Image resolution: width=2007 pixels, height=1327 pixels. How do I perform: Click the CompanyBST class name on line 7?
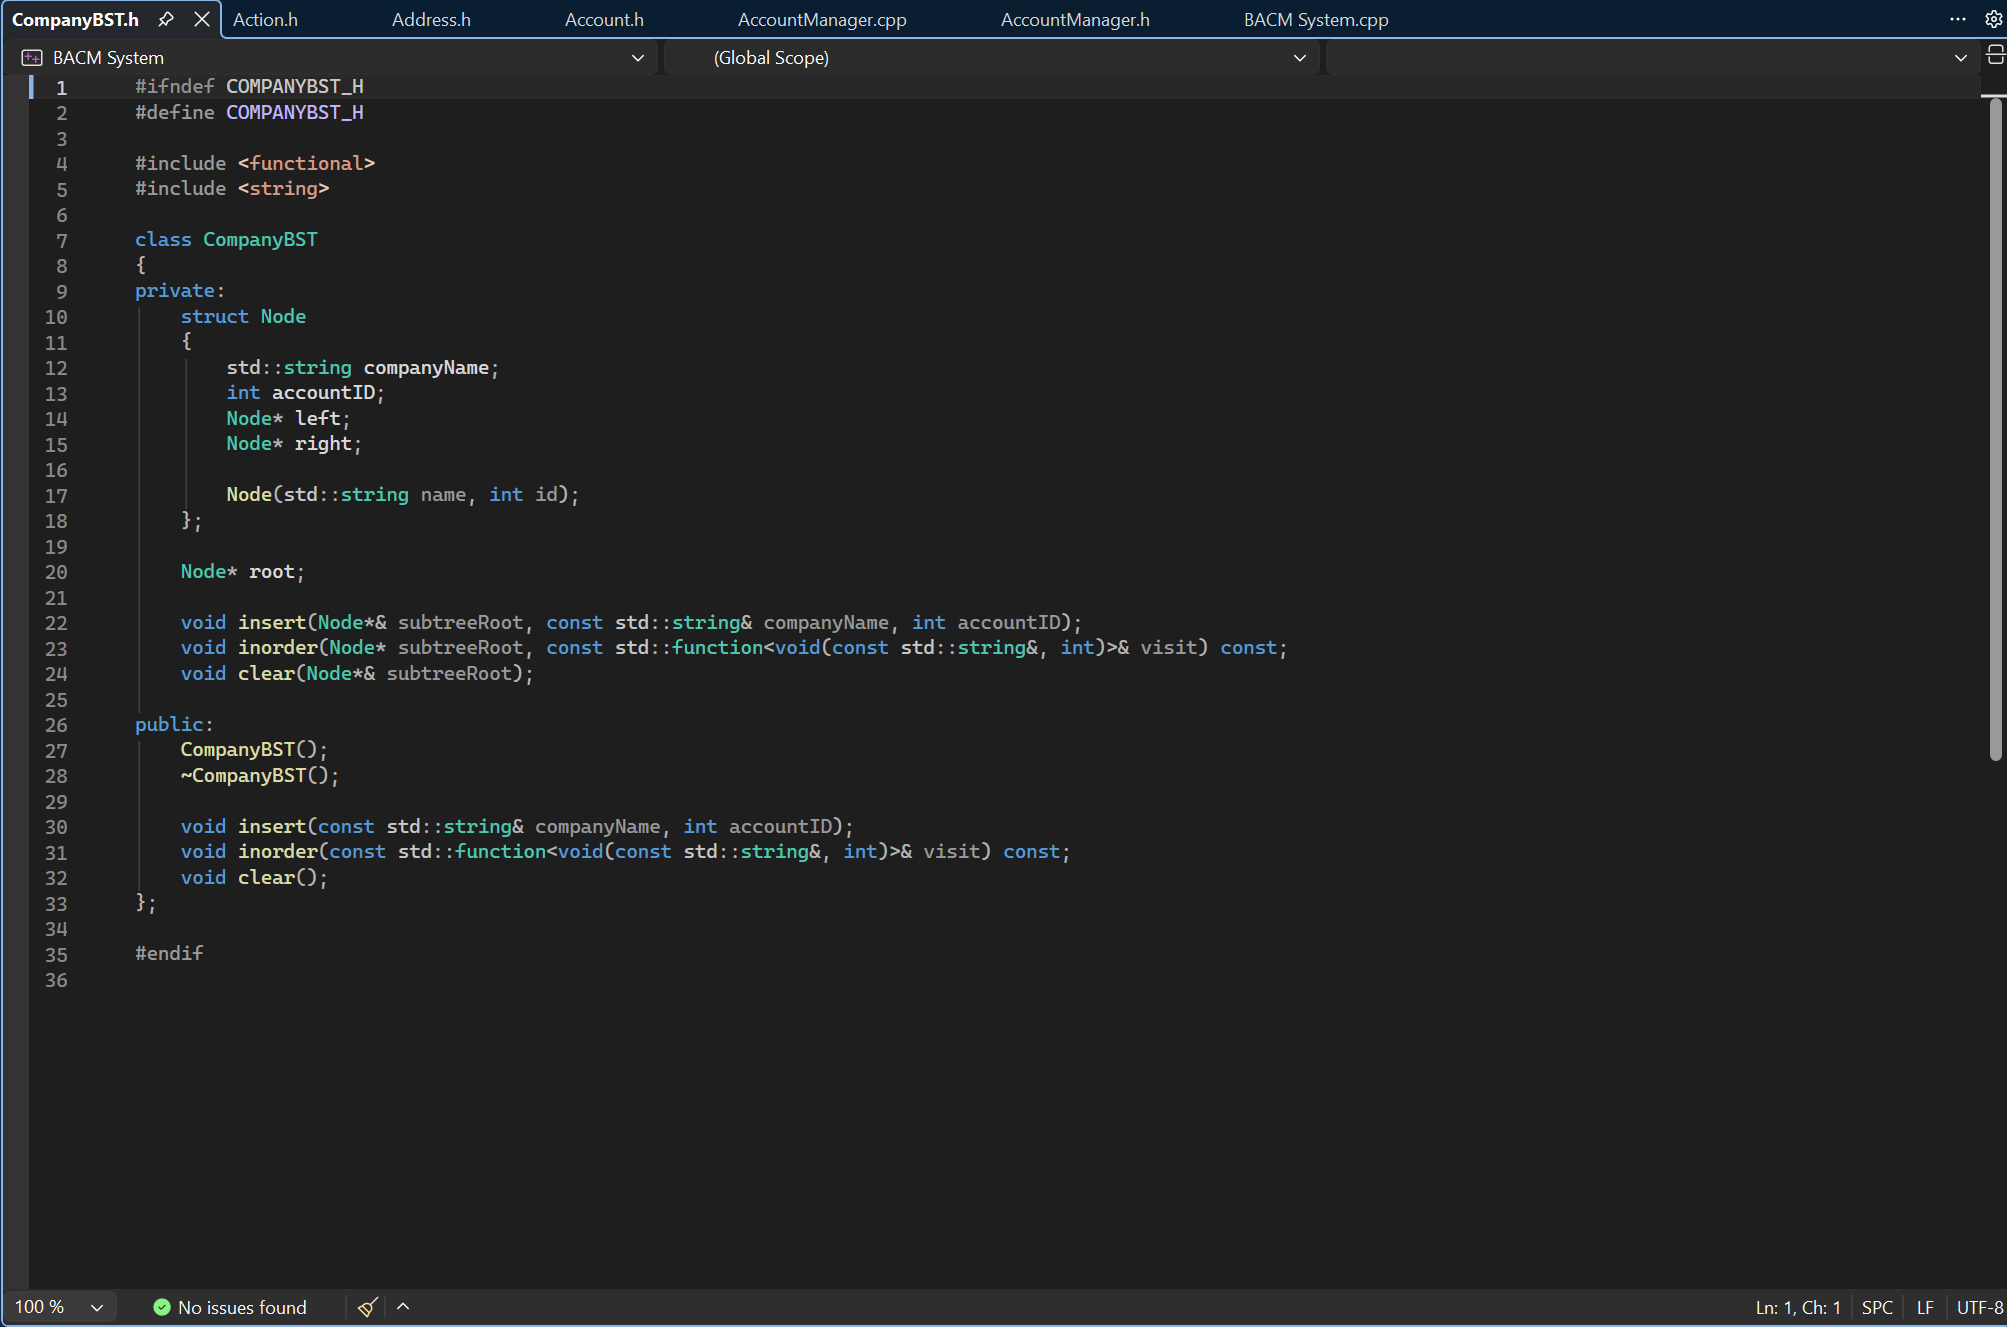coord(260,240)
